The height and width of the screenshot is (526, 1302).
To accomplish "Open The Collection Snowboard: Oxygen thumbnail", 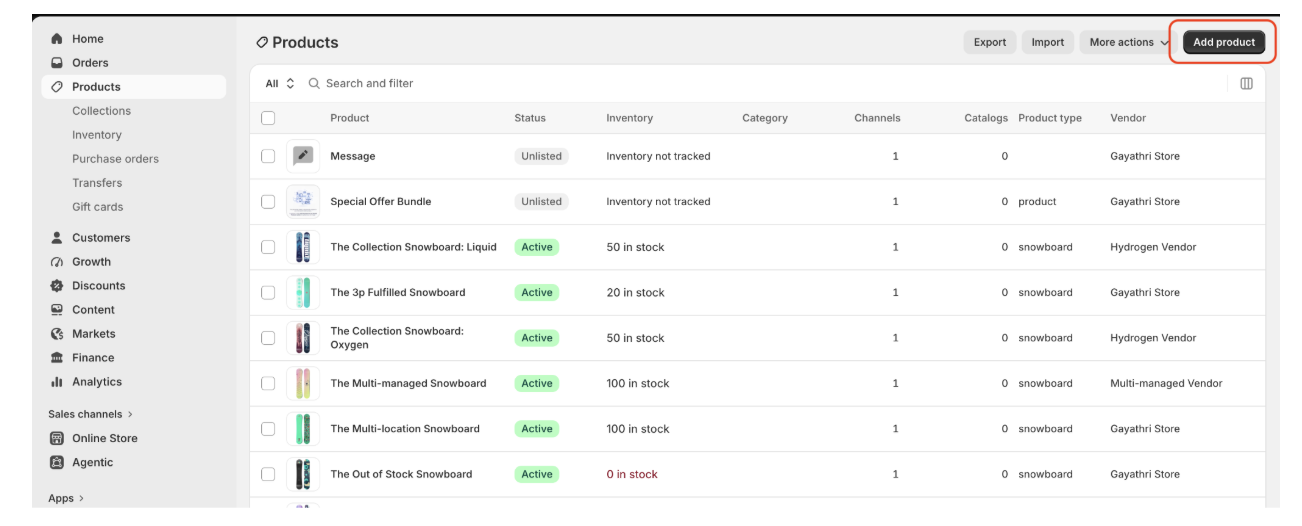I will coord(303,338).
